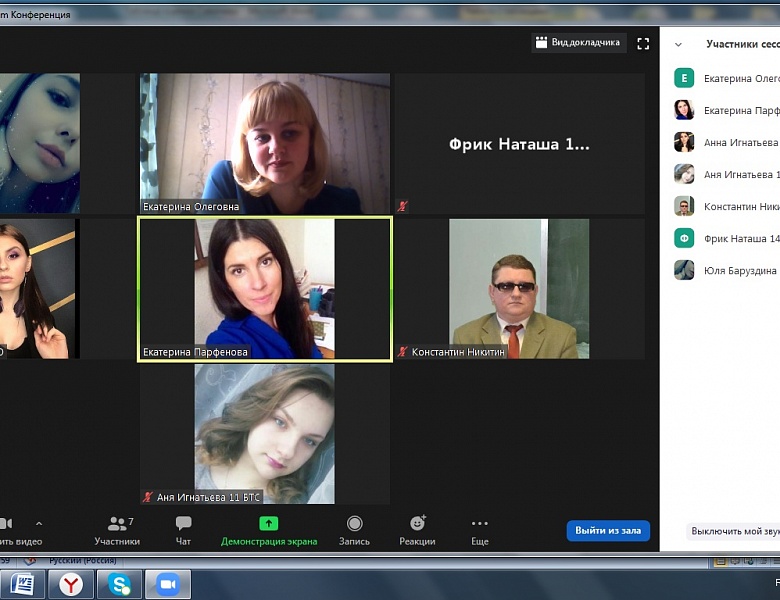Image resolution: width=780 pixels, height=600 pixels.
Task: Click green Ф avatar of Фрик Наташа
Action: (684, 238)
